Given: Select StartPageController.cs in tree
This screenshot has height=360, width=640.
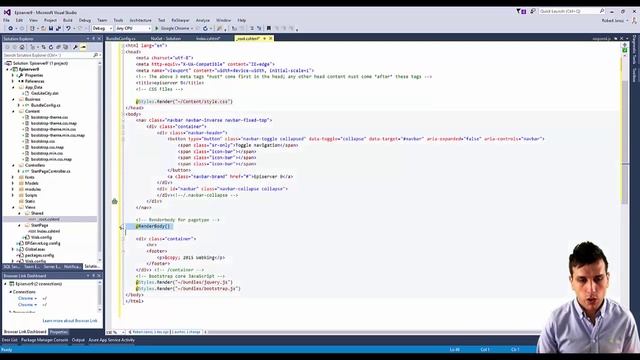Looking at the screenshot, I should coord(51,171).
